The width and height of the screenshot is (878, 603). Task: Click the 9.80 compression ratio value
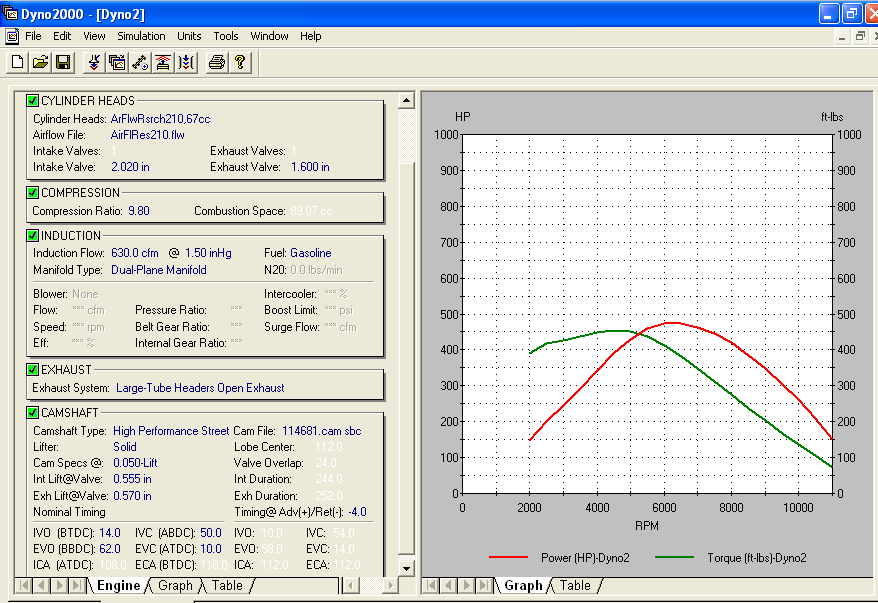pos(138,212)
